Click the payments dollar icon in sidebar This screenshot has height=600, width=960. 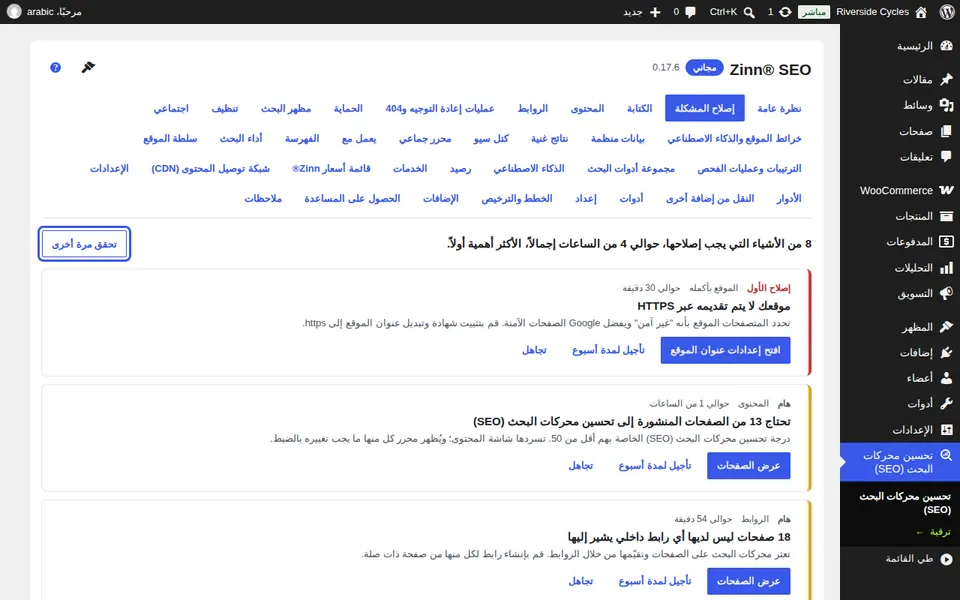pyautogui.click(x=947, y=242)
